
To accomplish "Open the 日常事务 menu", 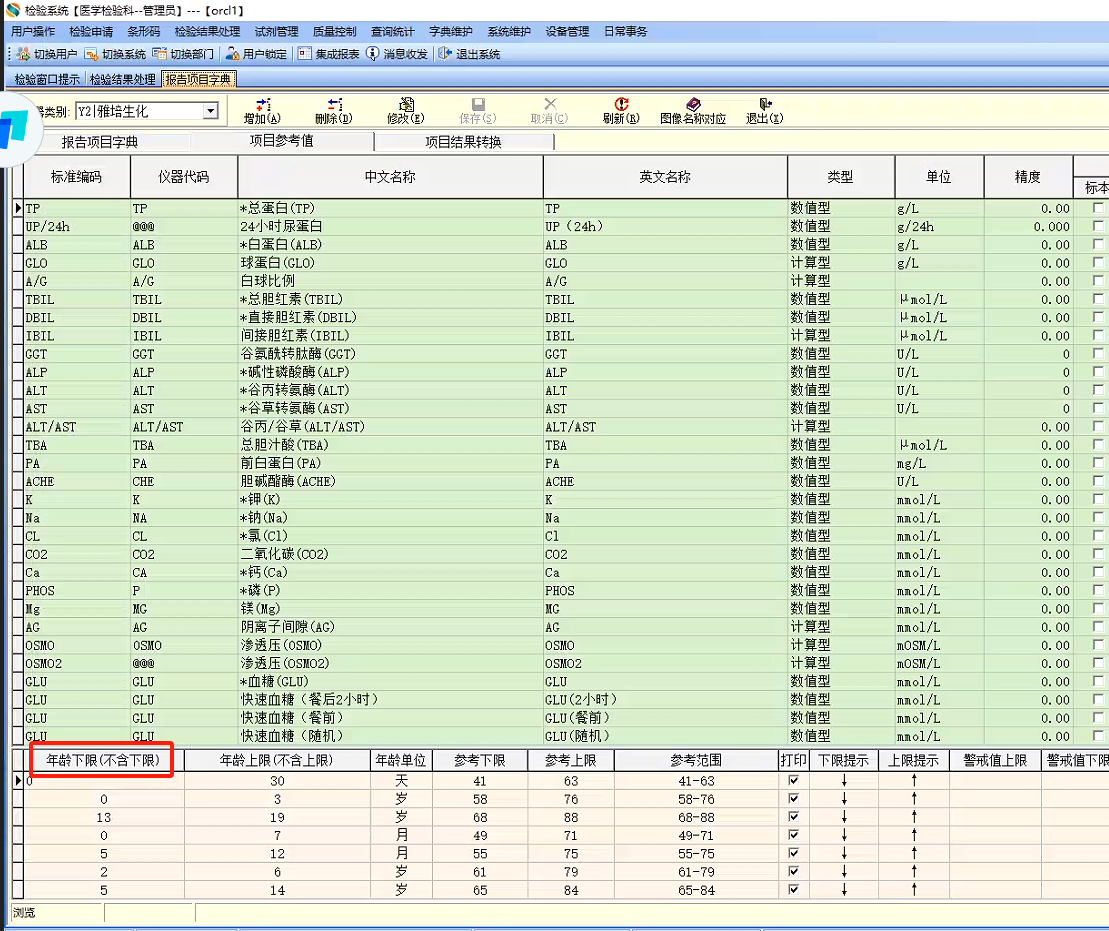I will (625, 31).
